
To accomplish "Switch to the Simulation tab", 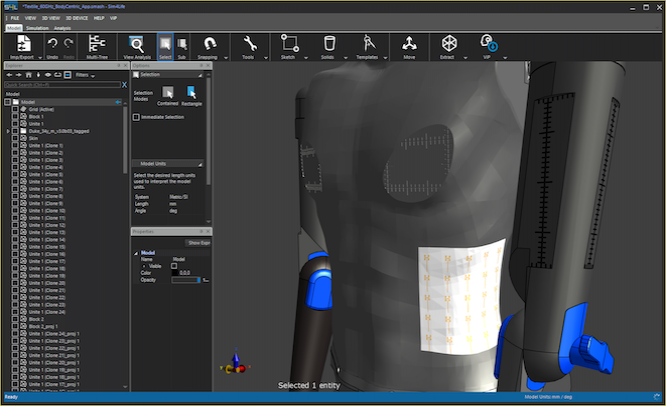I will (x=37, y=28).
